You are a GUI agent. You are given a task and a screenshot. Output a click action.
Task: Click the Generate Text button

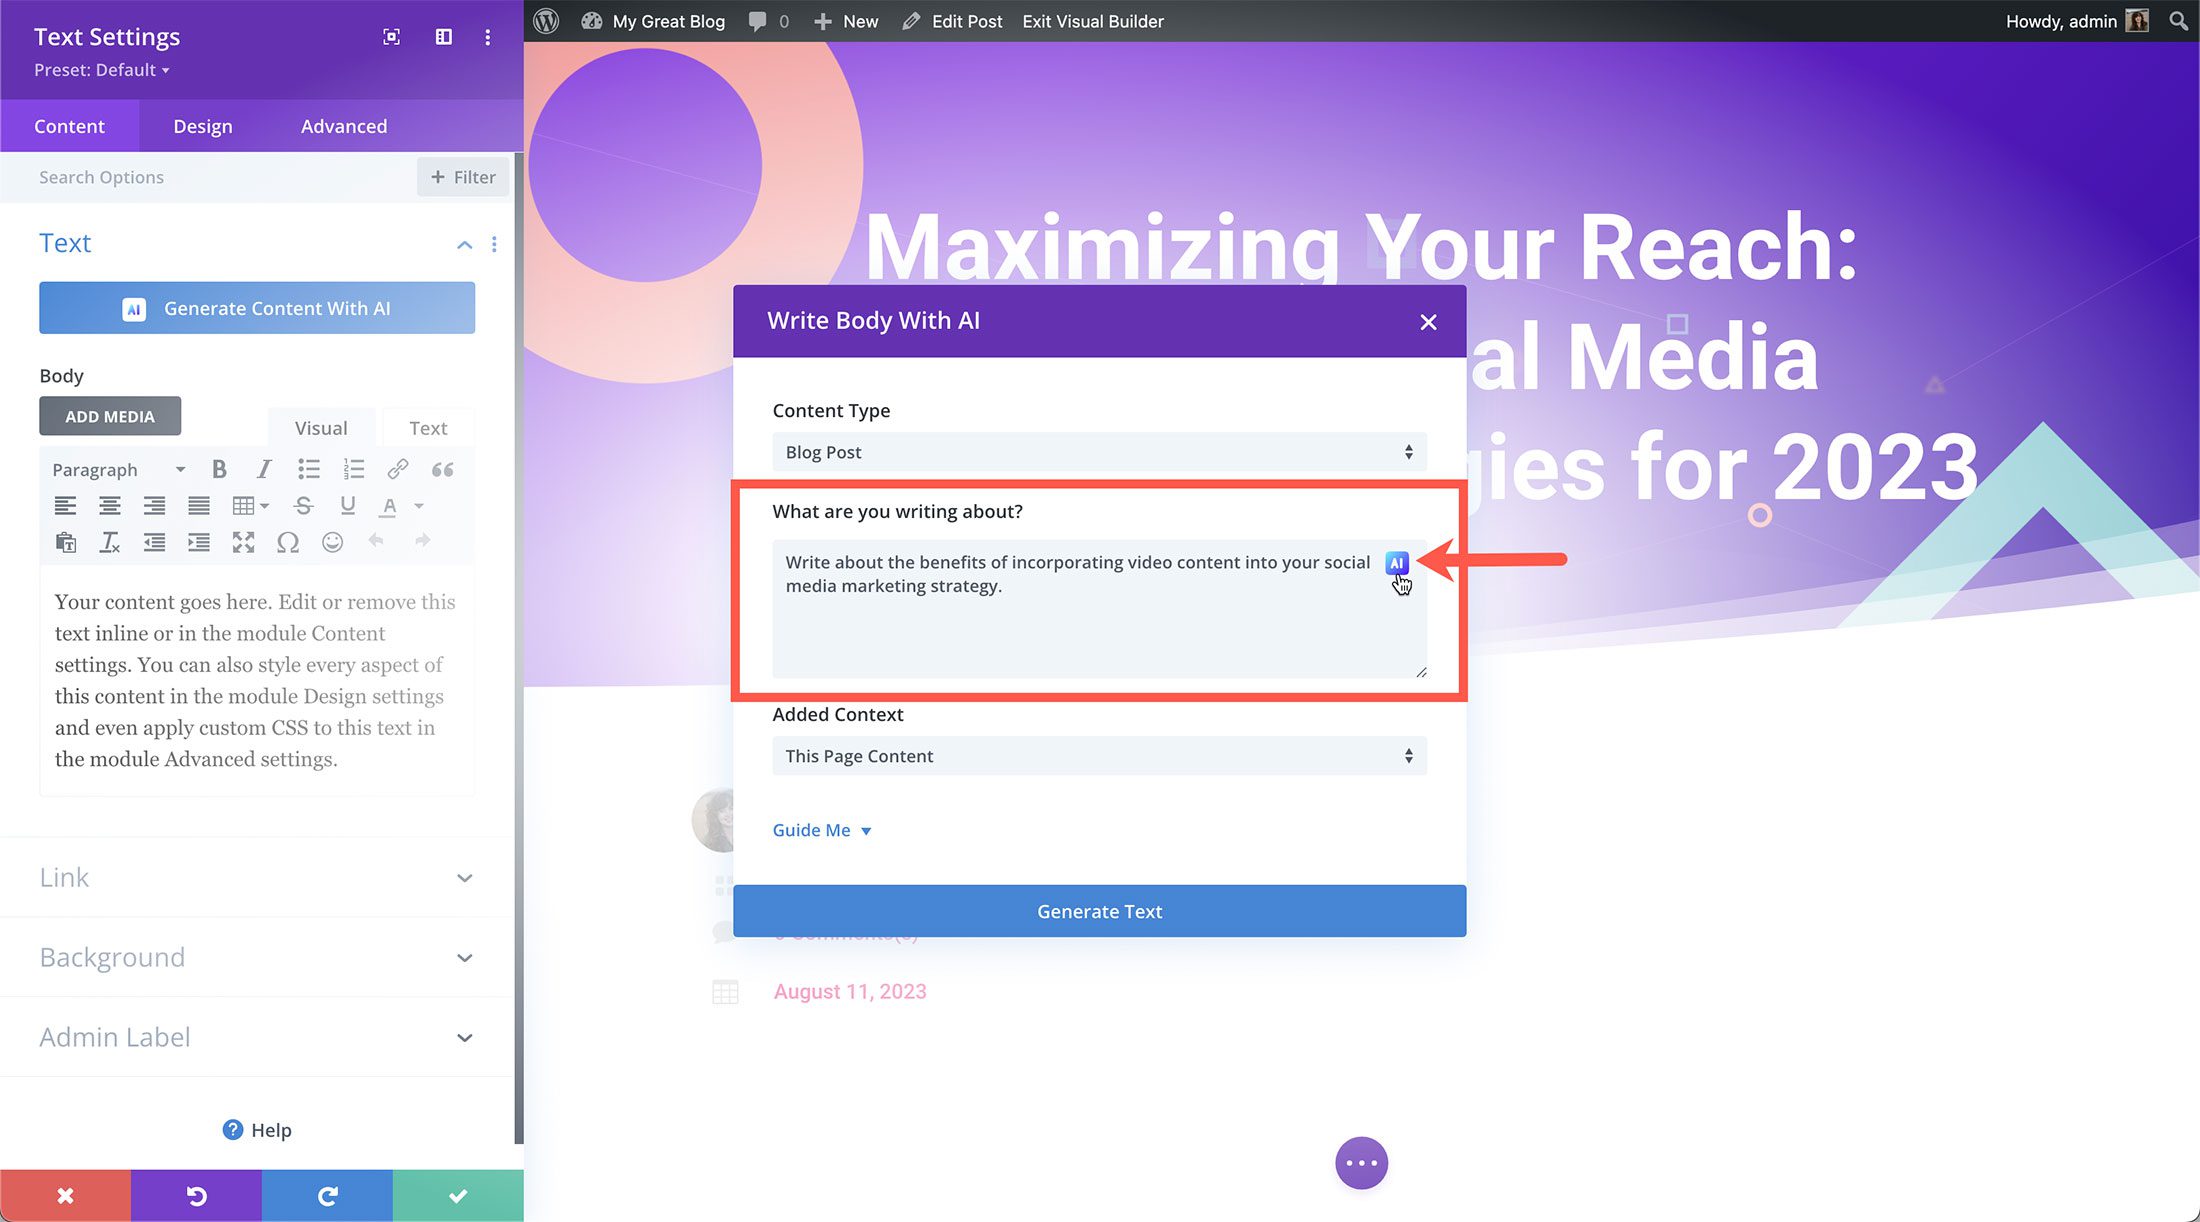(1098, 910)
